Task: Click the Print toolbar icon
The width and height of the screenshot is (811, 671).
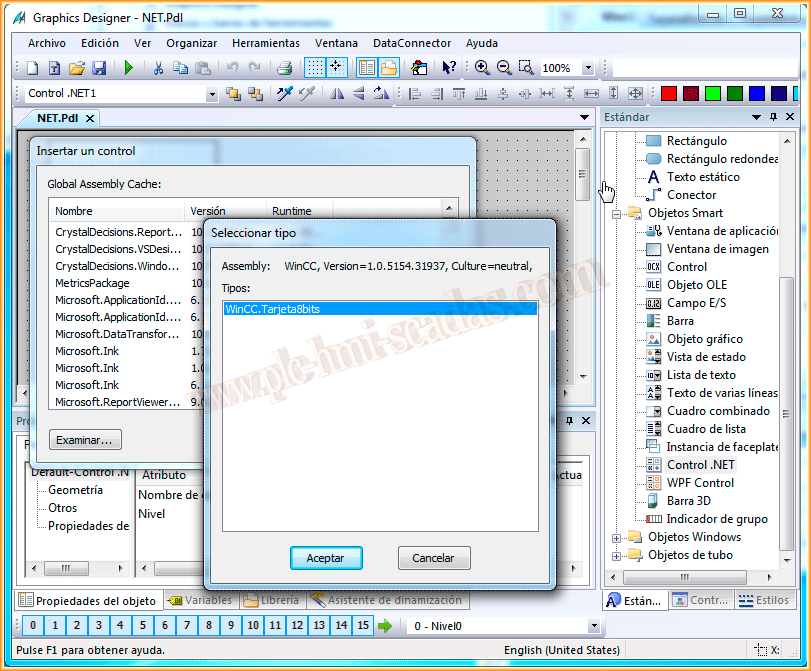Action: 284,68
